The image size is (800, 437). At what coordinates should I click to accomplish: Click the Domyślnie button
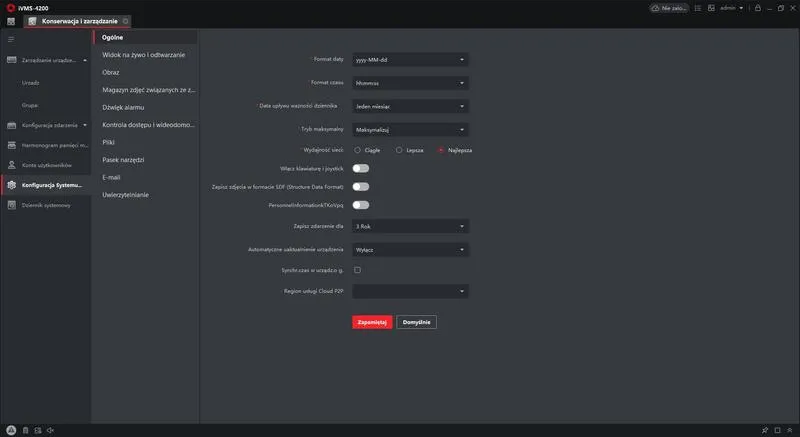coord(416,323)
